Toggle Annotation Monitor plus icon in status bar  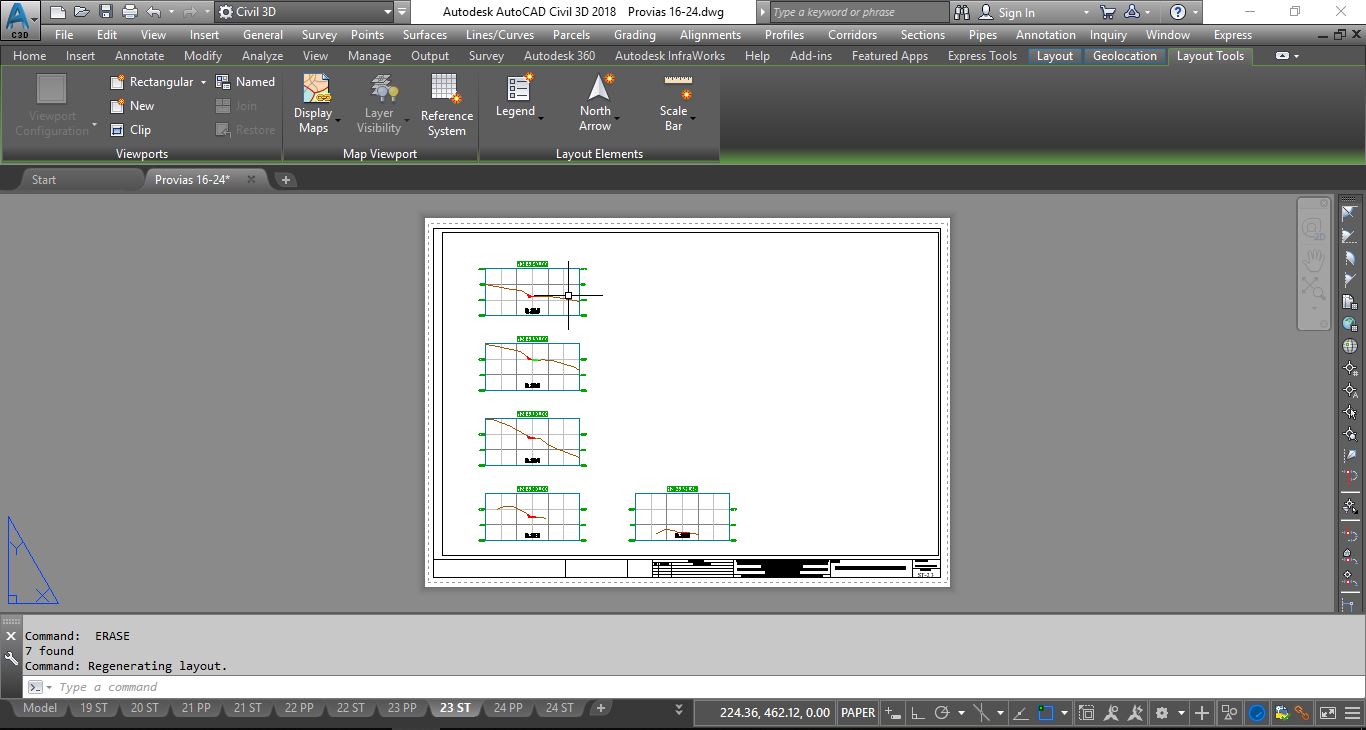point(1202,713)
